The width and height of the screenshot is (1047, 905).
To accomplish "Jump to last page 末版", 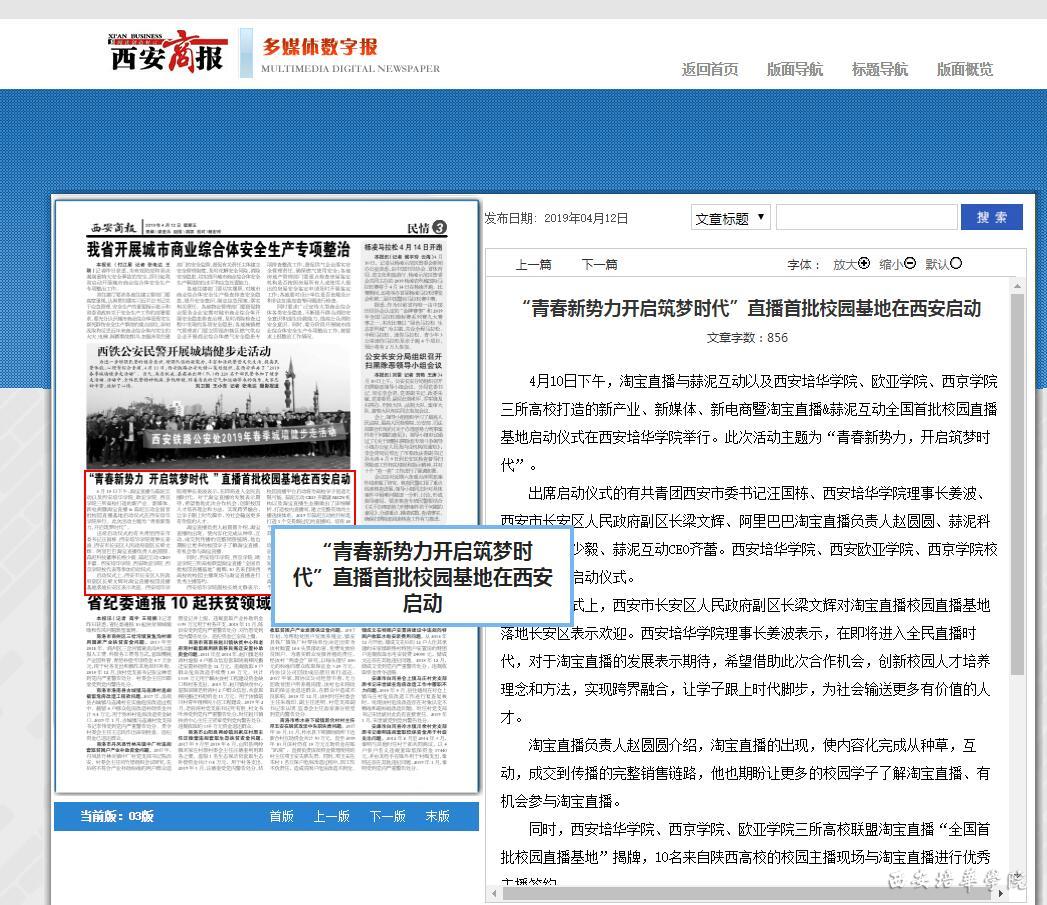I will (x=437, y=817).
